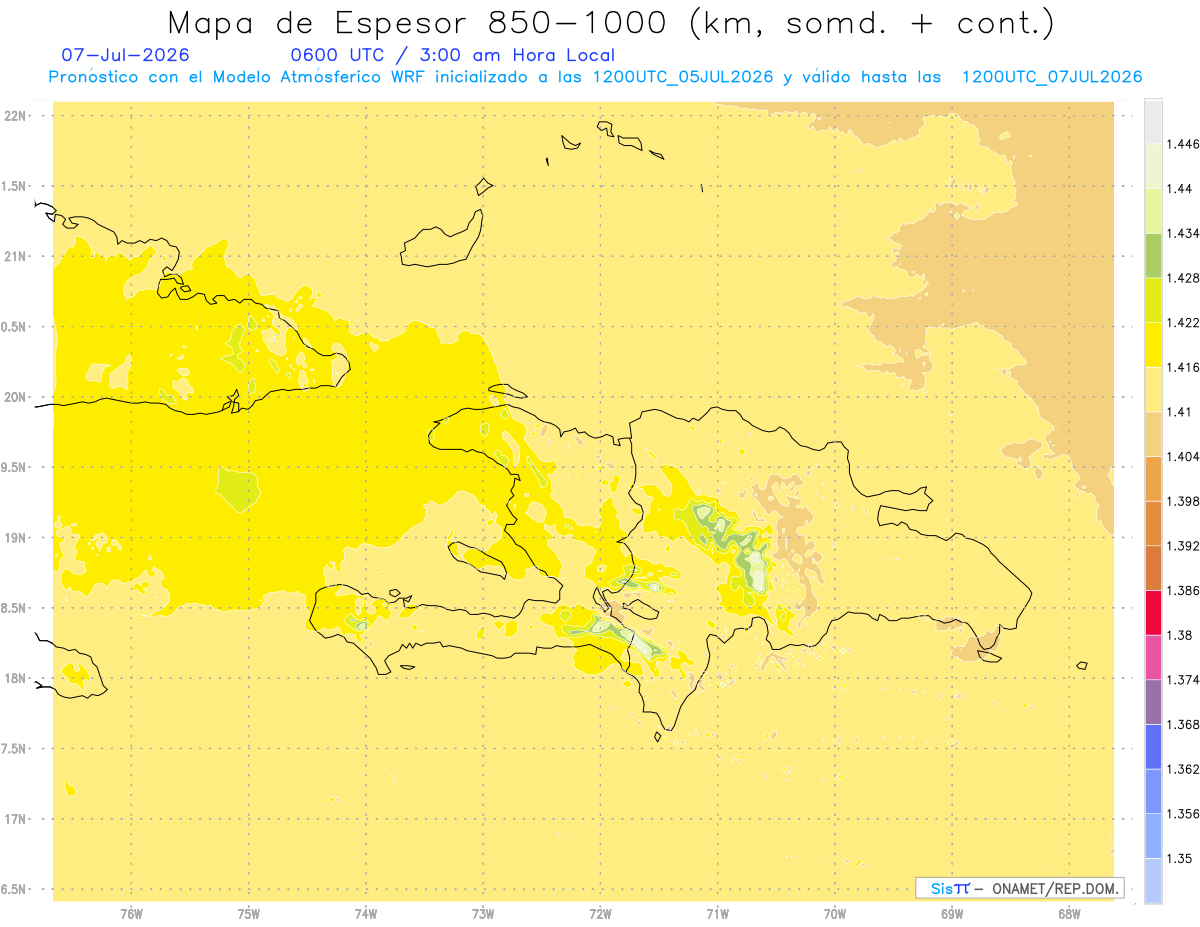Click the legend value '1.416'
1200x927 pixels.
1183,367
